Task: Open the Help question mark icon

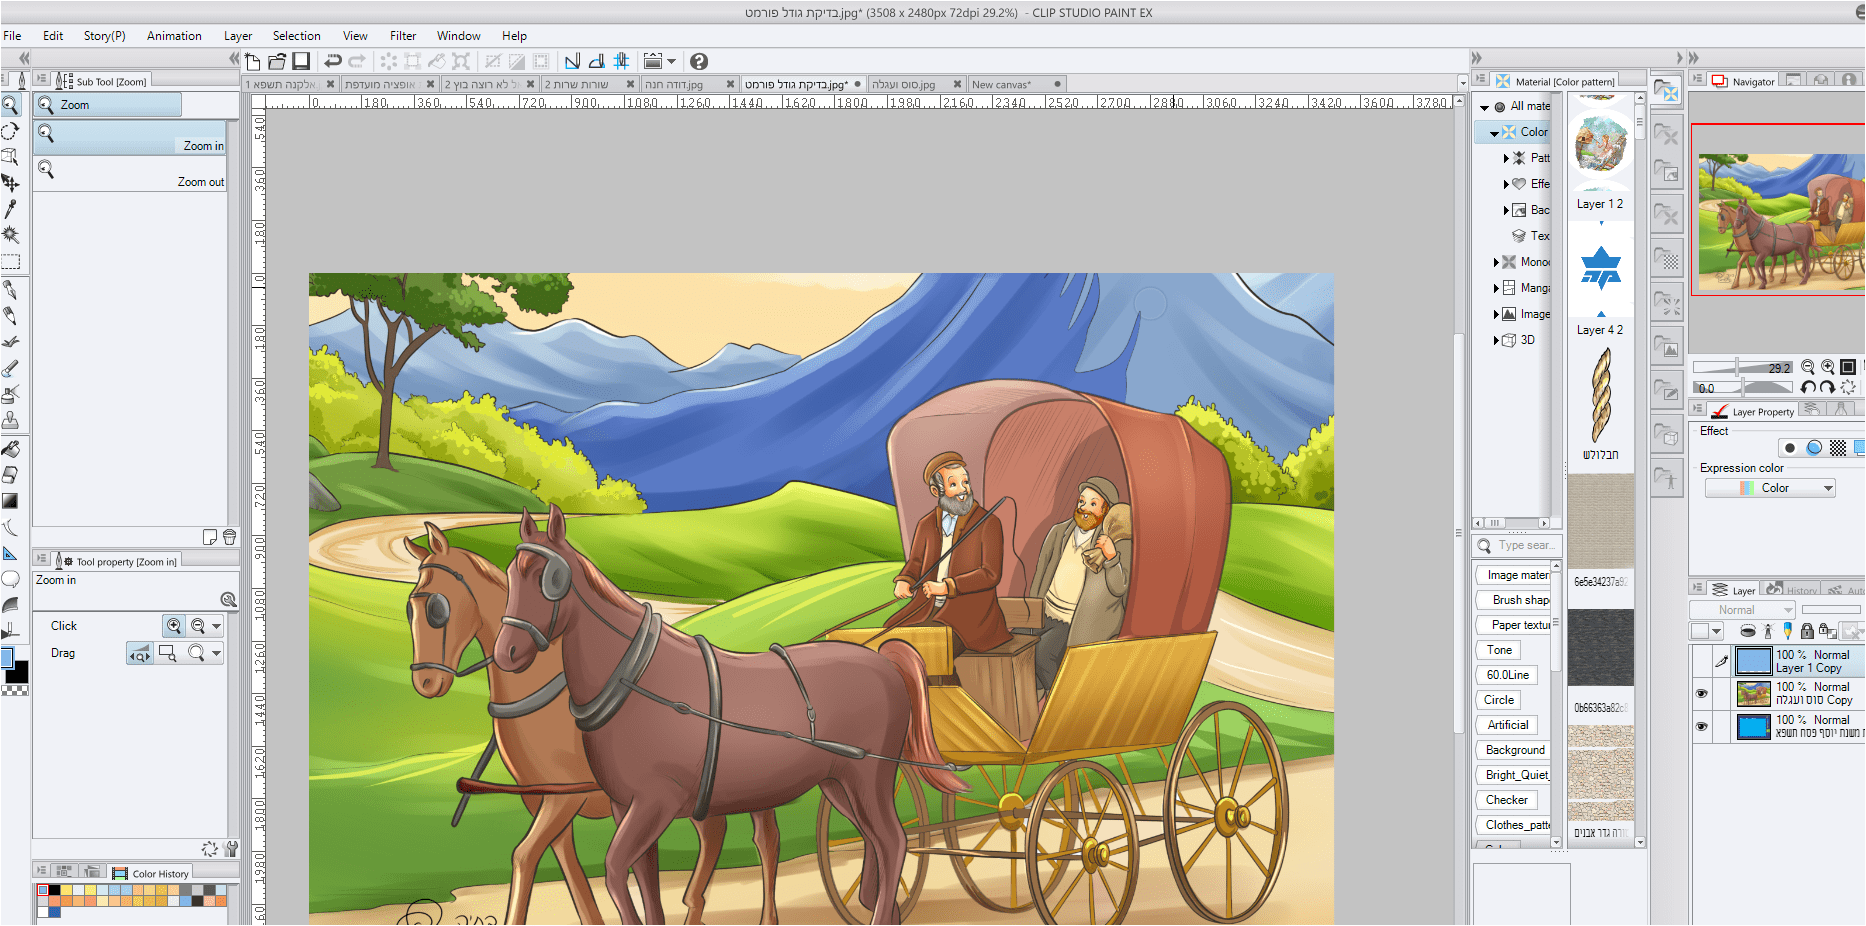Action: (699, 61)
